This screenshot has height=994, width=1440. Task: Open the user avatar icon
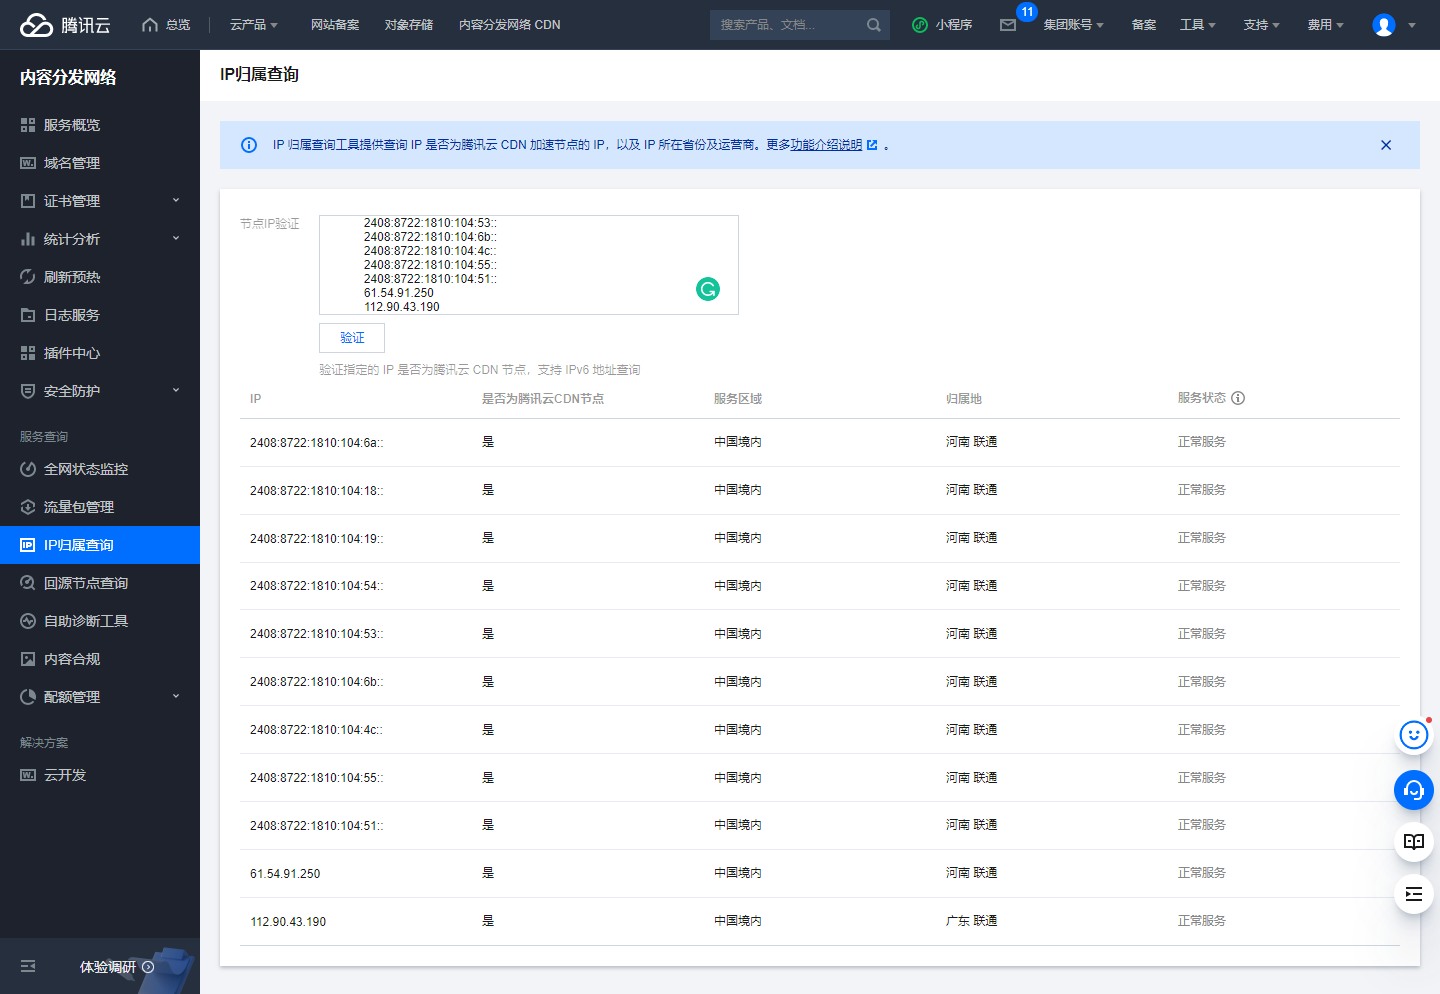coord(1384,25)
